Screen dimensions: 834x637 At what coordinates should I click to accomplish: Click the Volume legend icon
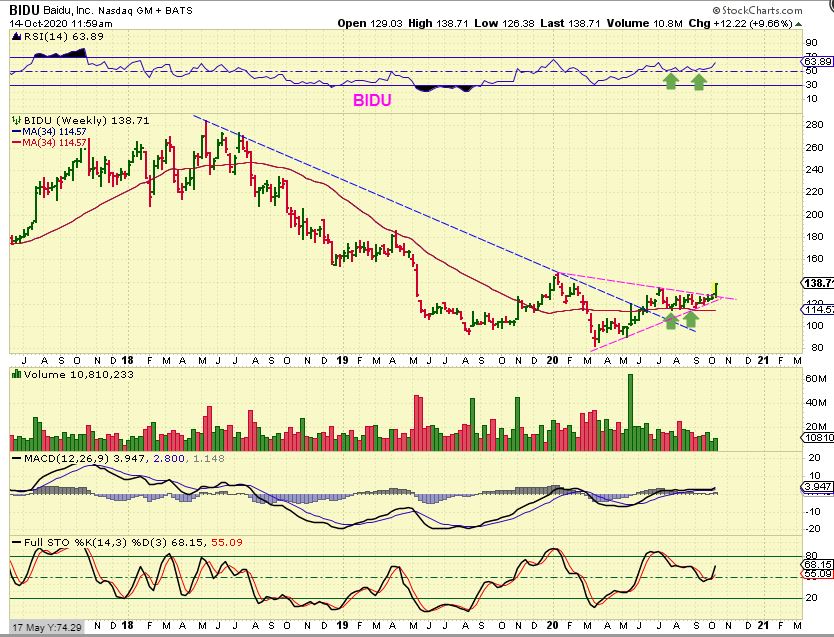click(x=15, y=374)
